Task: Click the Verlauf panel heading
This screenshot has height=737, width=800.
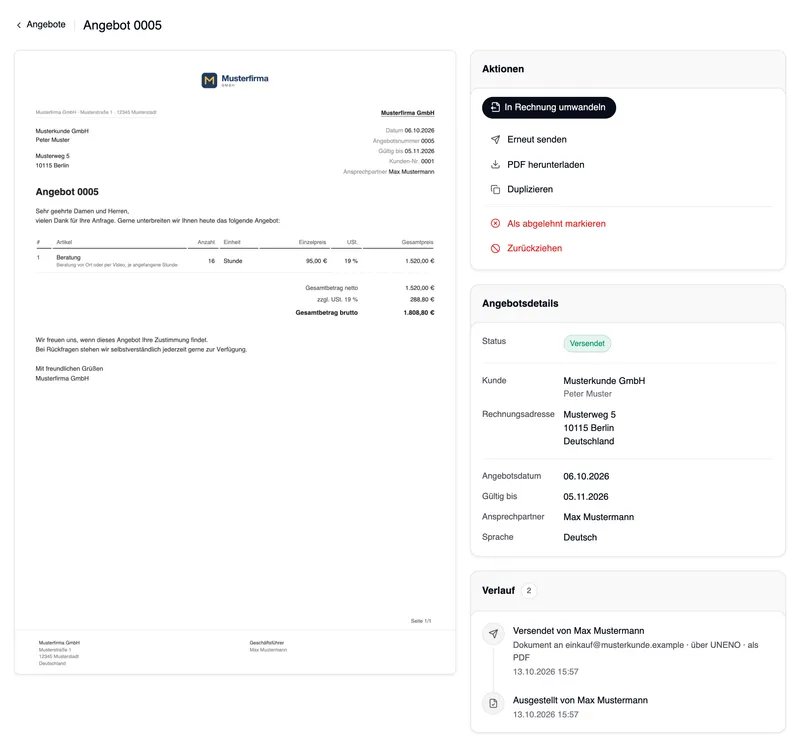Action: click(498, 591)
